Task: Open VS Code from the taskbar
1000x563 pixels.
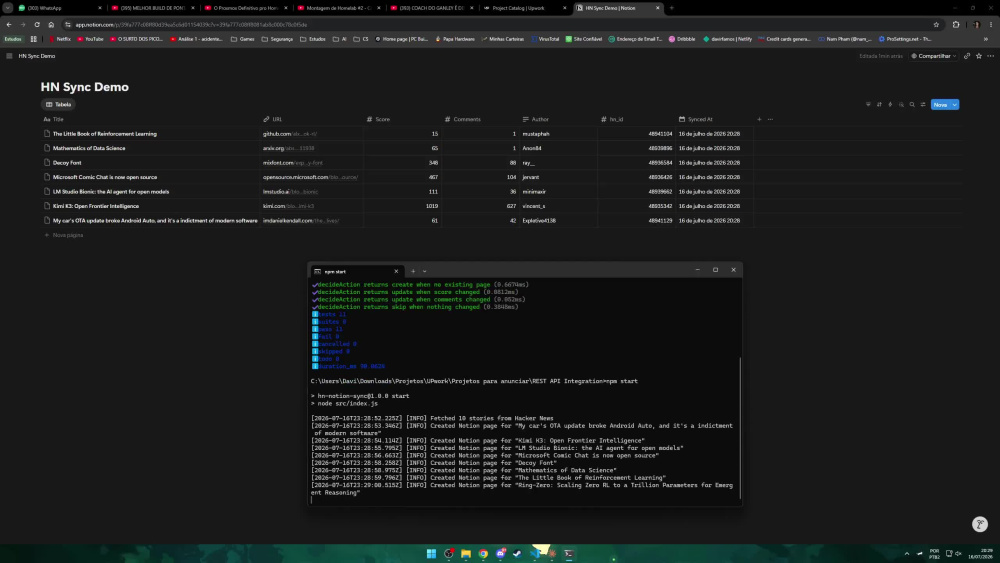Action: (x=534, y=553)
